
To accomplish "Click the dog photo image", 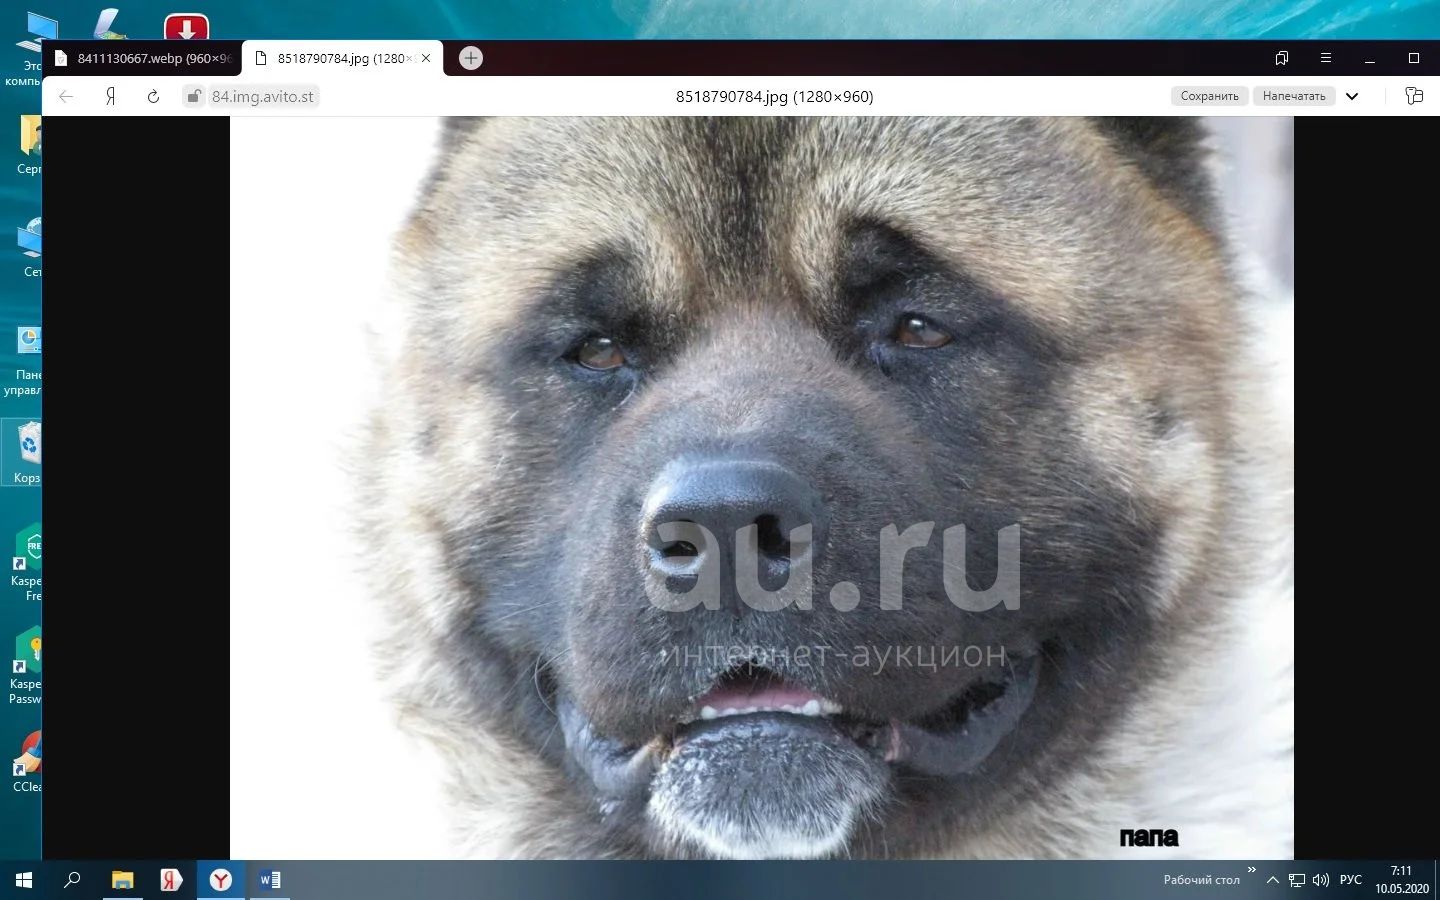I will pyautogui.click(x=761, y=488).
